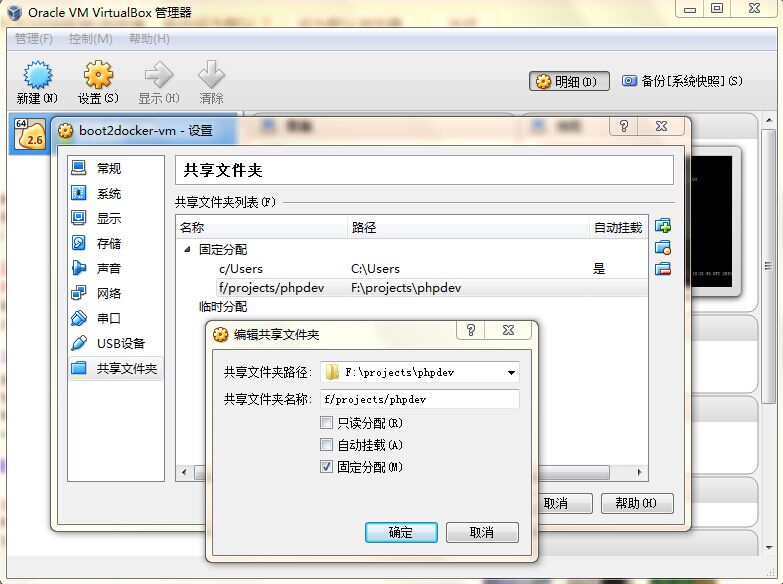783x584 pixels.
Task: Click C:\Users path cell
Action: 376,269
